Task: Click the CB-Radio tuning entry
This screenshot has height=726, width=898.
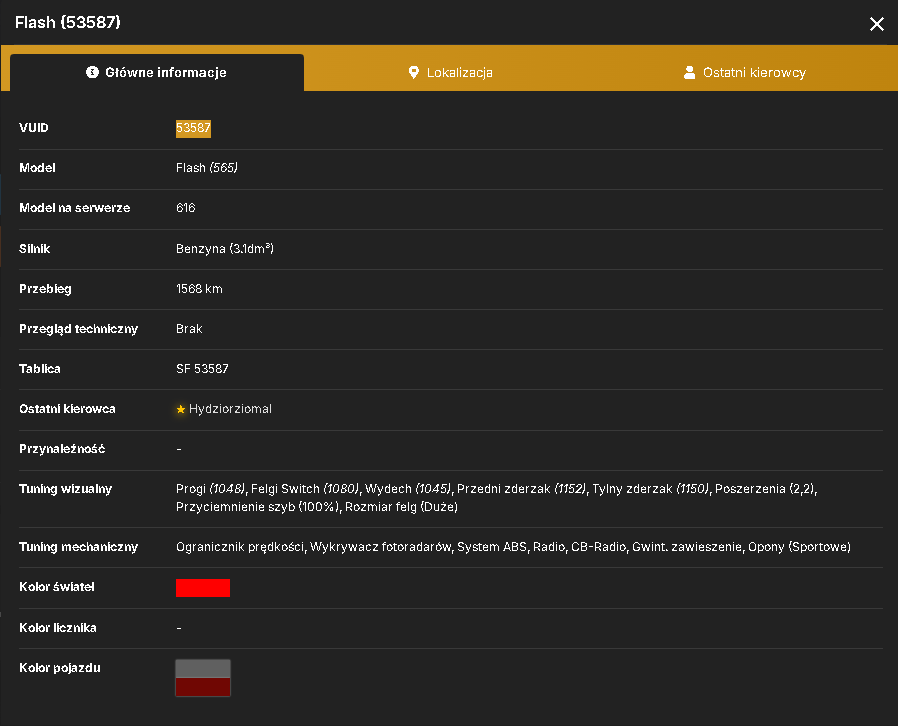Action: pyautogui.click(x=598, y=547)
